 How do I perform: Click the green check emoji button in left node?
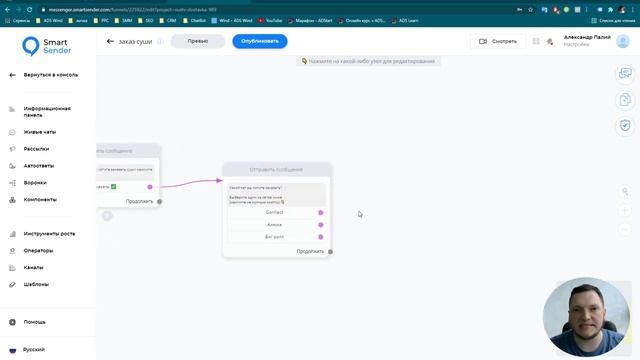(113, 187)
